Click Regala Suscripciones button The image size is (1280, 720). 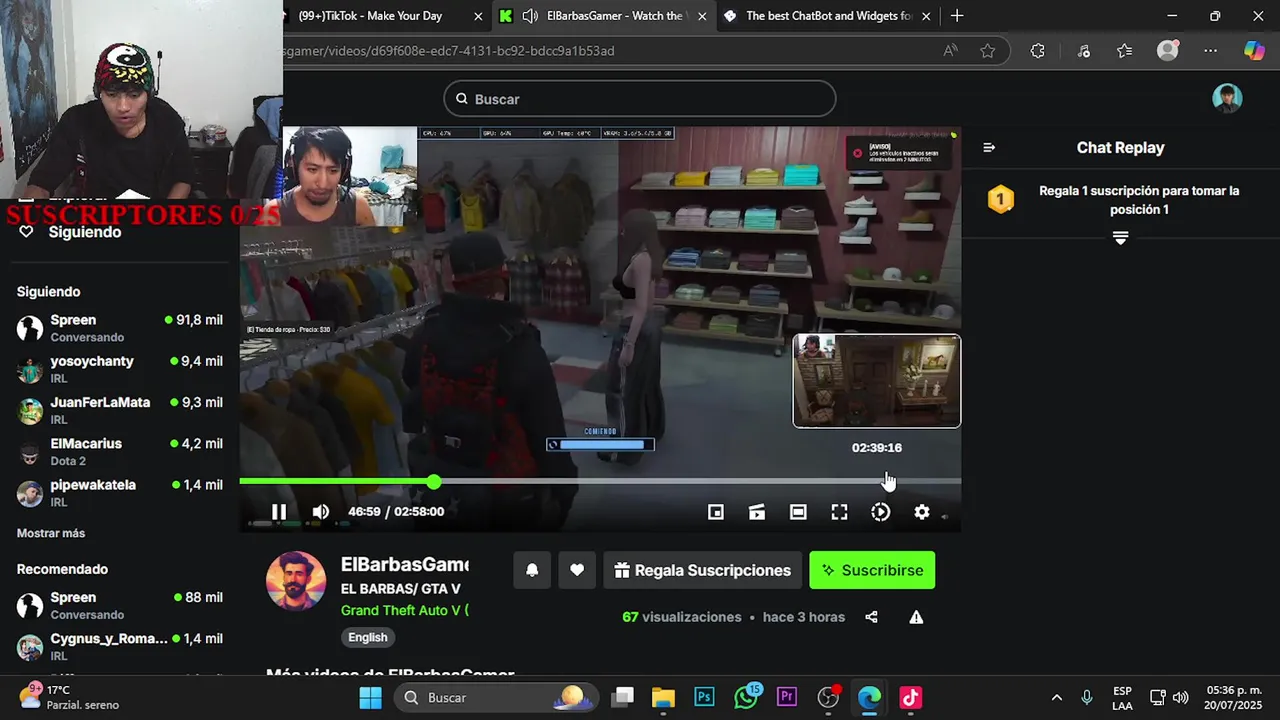pos(703,570)
